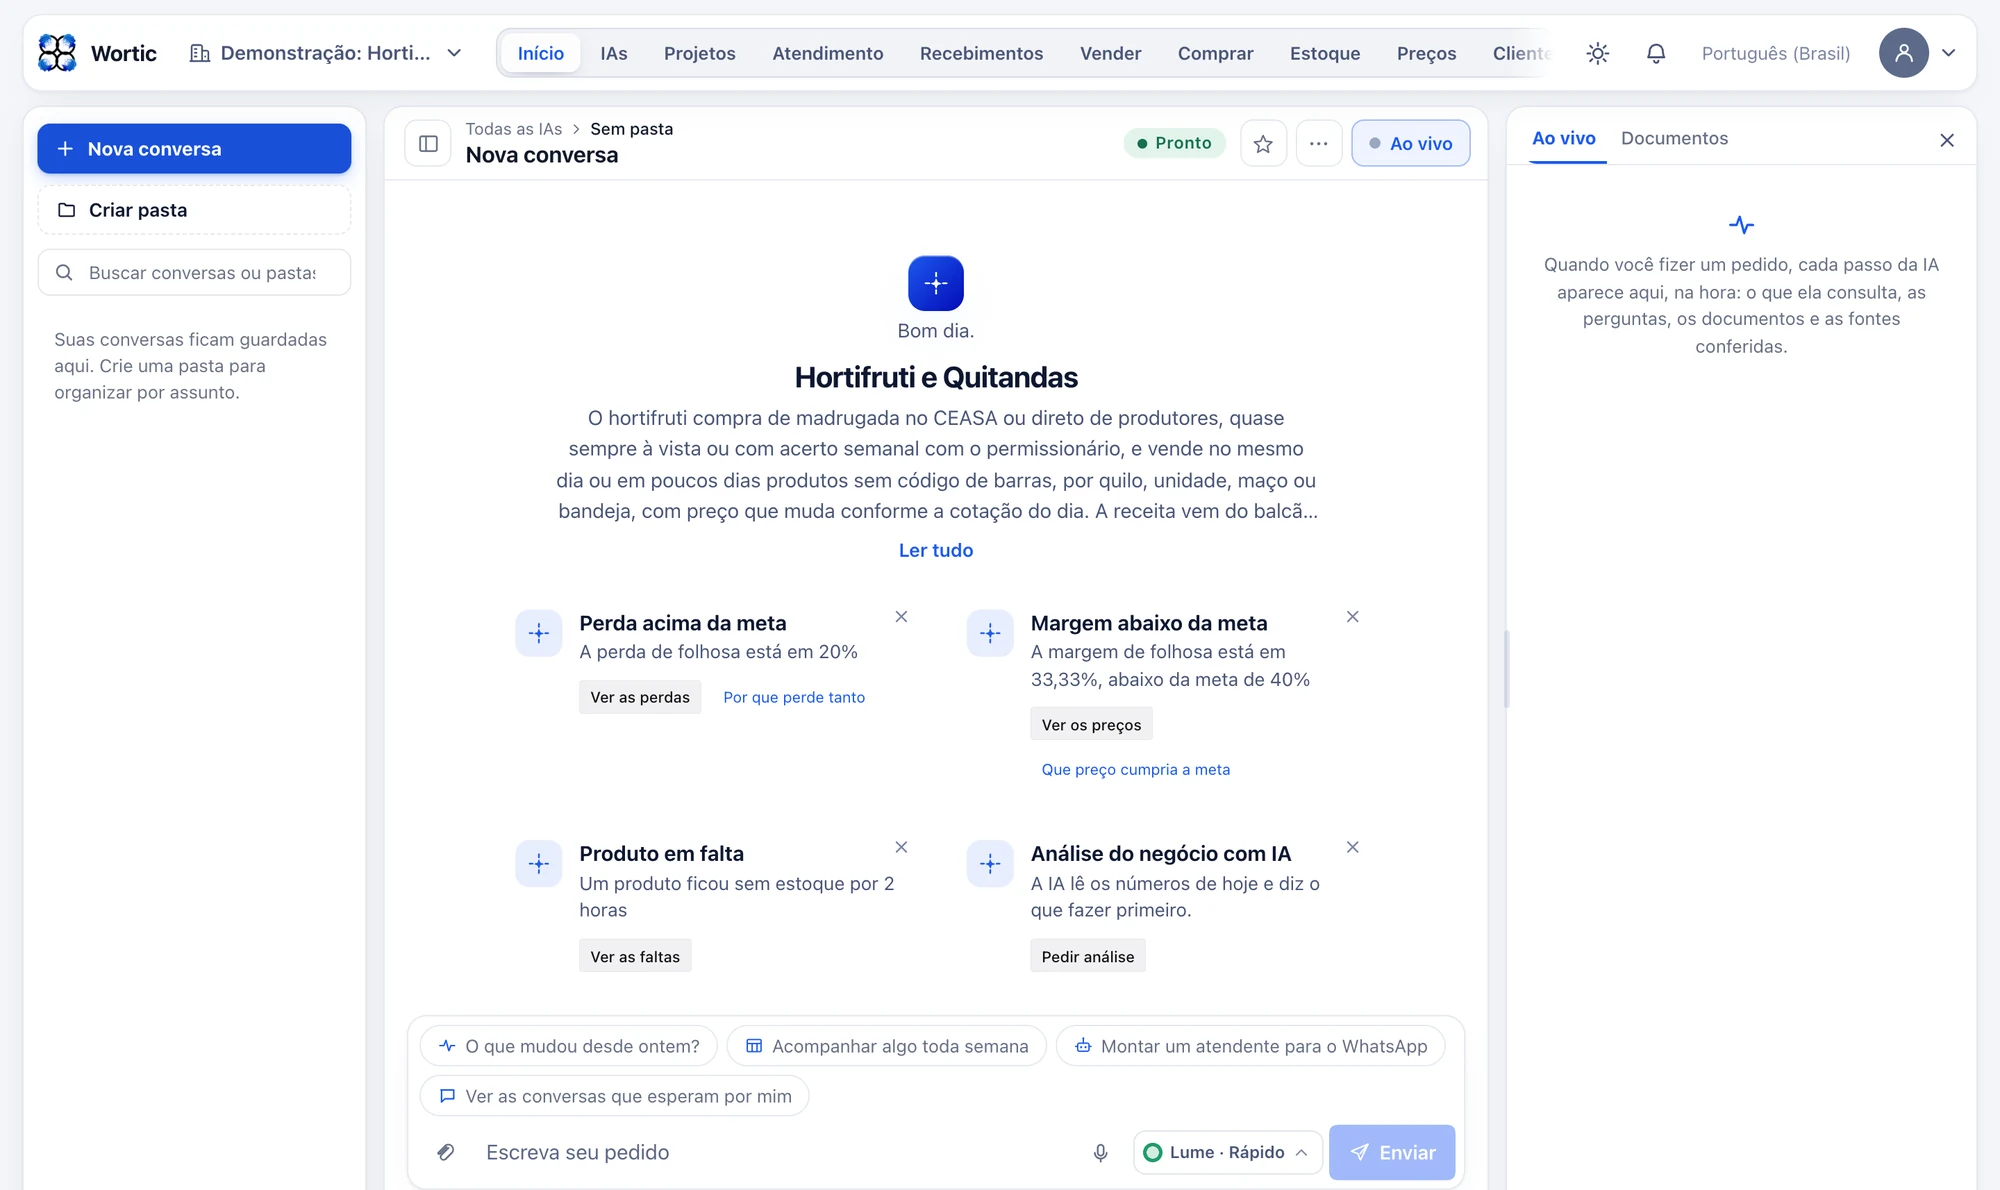The height and width of the screenshot is (1190, 2000).
Task: Select O que mudou desde ontem suggestion
Action: [x=568, y=1046]
